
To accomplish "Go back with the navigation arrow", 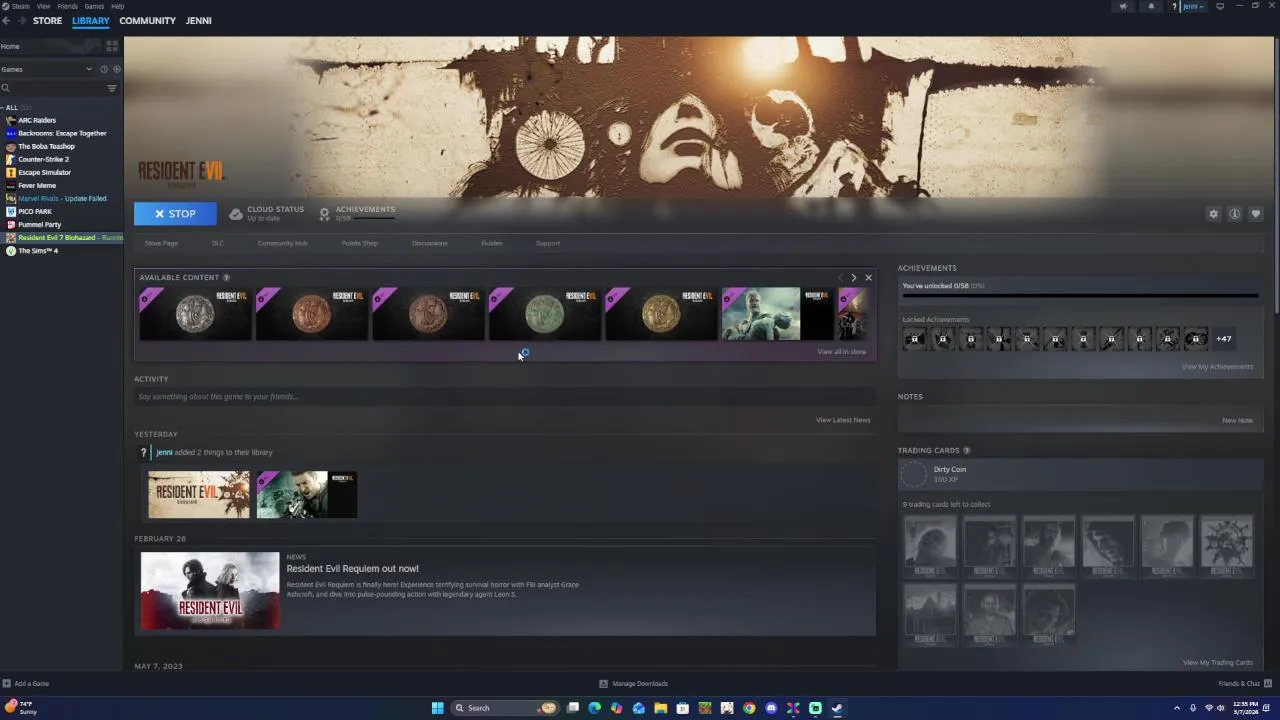I will click(x=6, y=20).
